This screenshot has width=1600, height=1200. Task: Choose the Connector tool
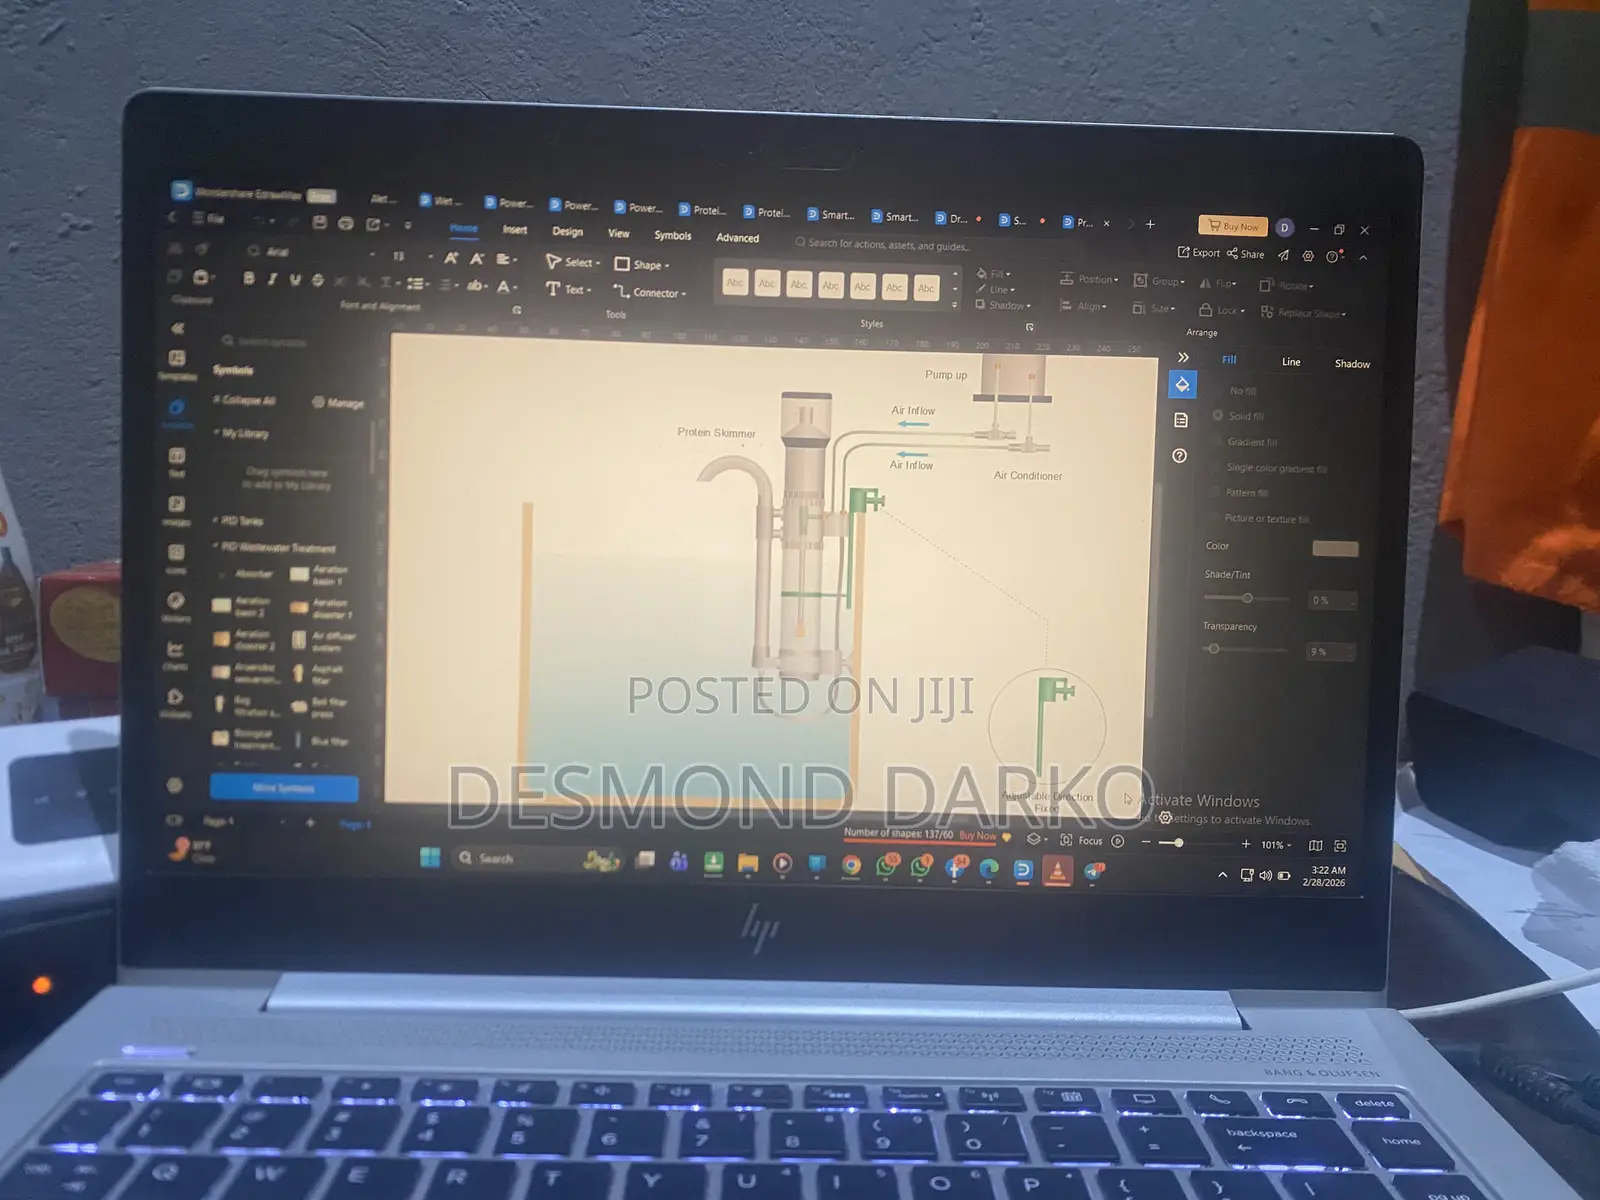pos(649,292)
